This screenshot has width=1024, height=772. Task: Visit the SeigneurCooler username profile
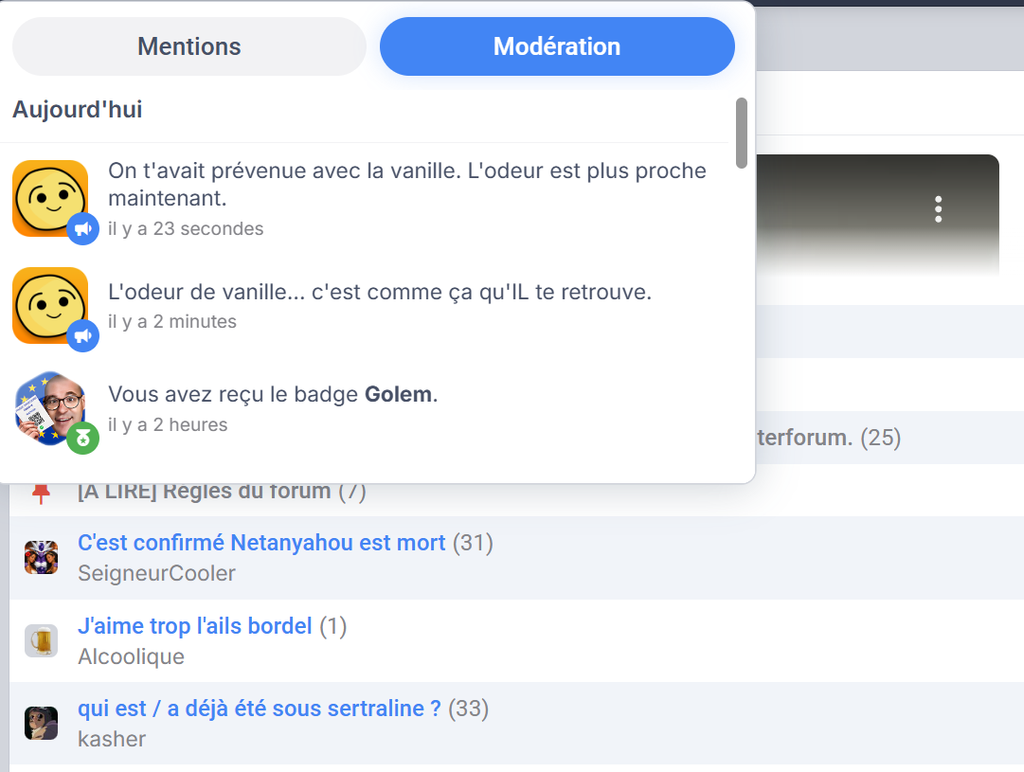157,573
